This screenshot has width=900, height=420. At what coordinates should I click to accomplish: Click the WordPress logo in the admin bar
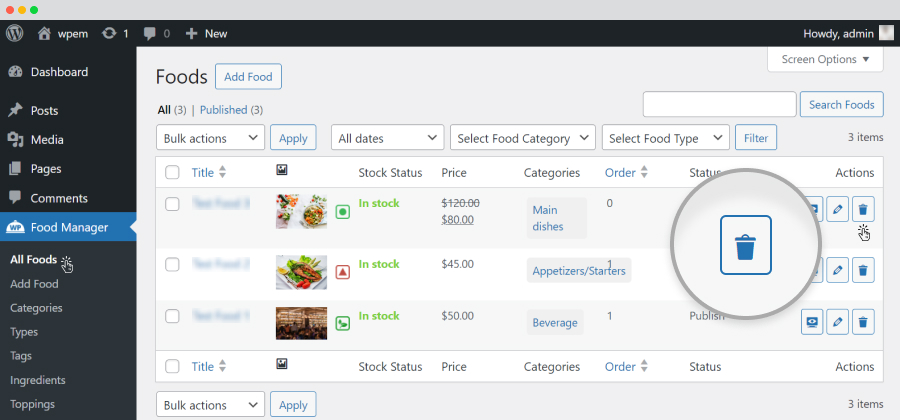point(14,33)
